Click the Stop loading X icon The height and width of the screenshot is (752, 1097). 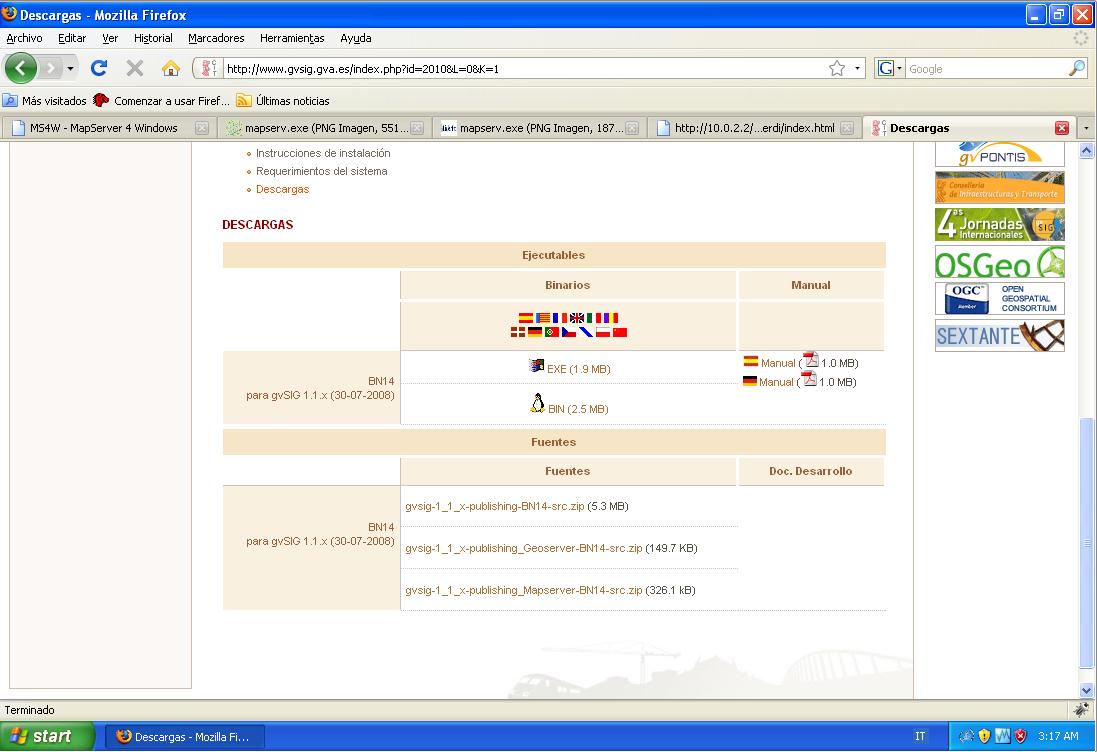pos(134,68)
